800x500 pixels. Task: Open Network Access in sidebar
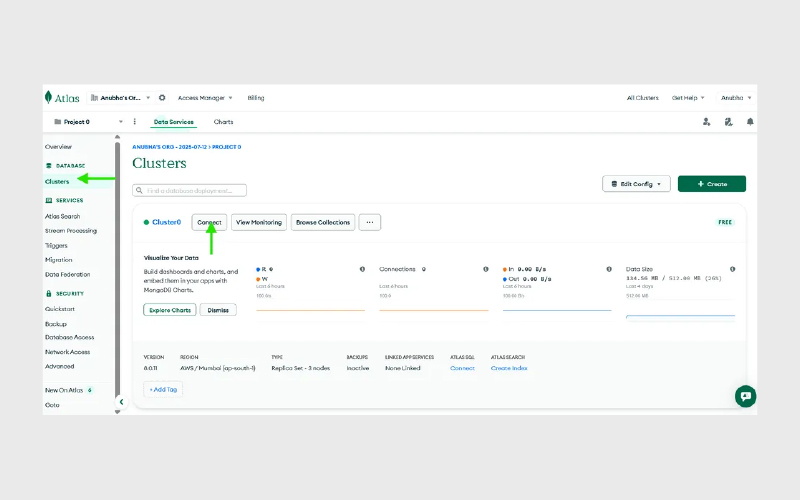pyautogui.click(x=67, y=352)
